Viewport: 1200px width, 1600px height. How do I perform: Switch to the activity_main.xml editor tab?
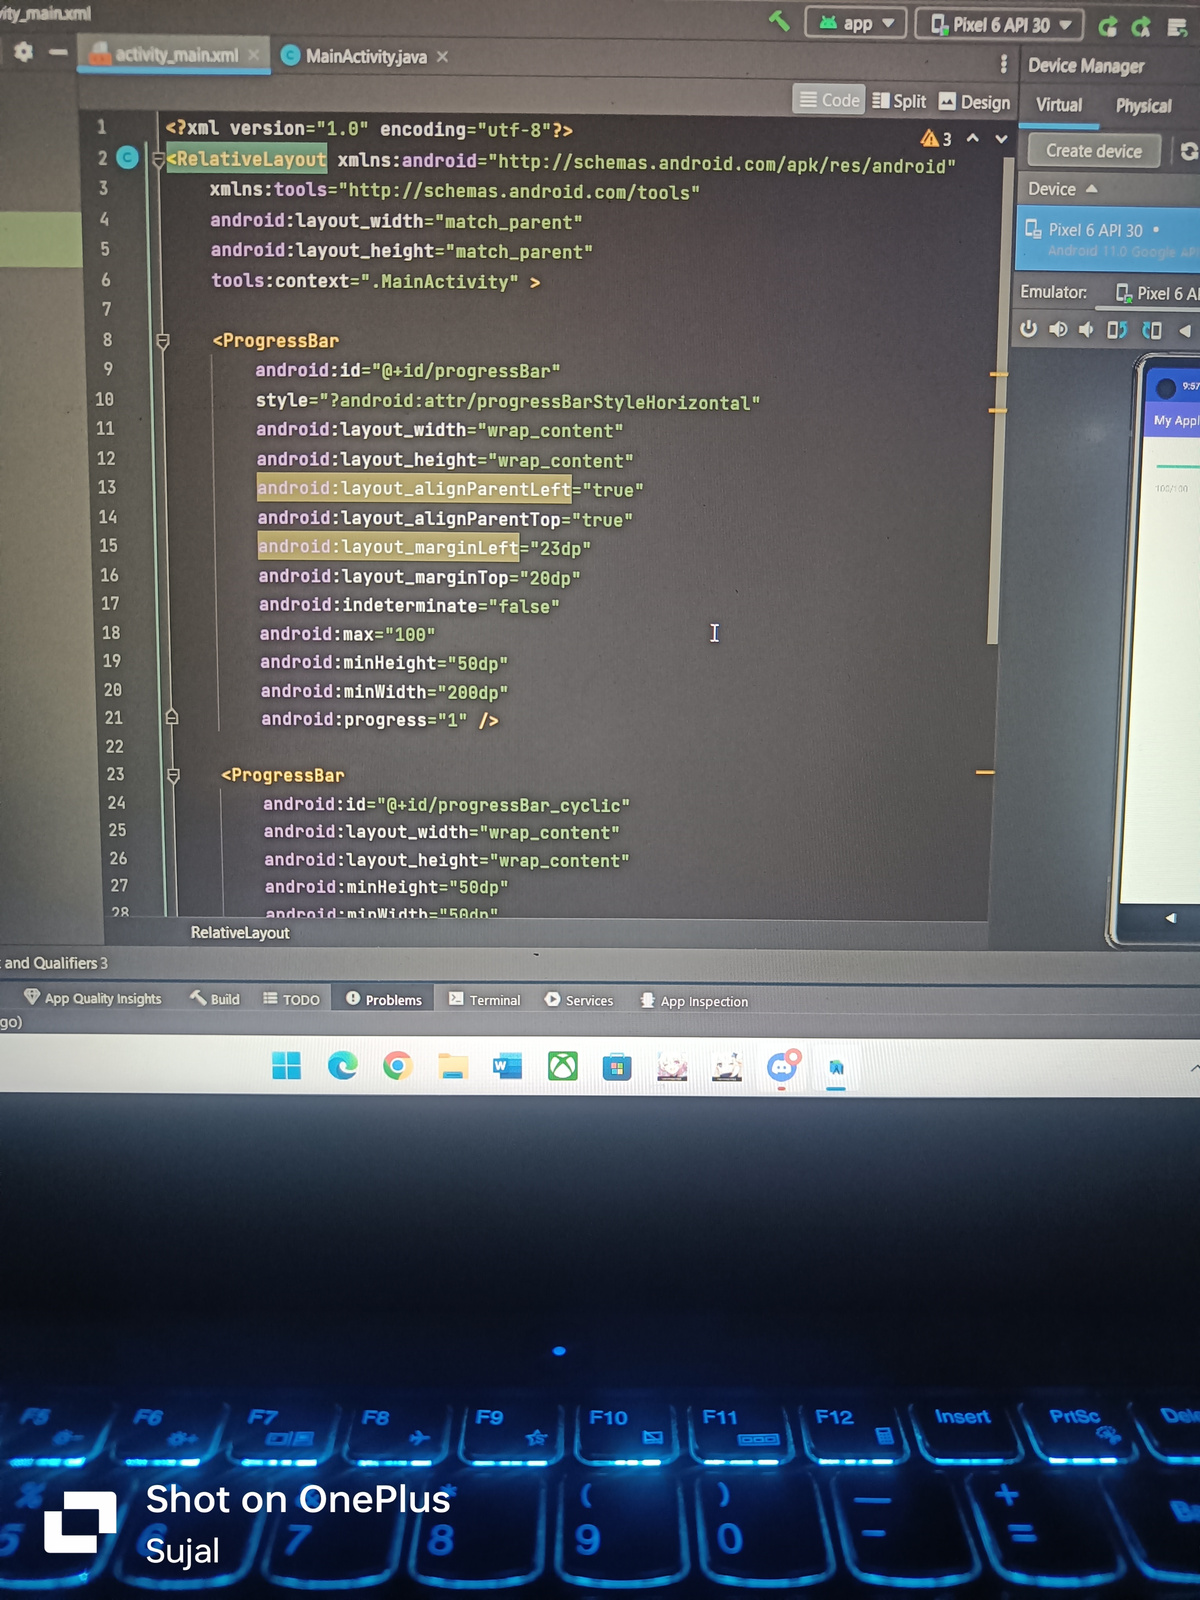point(174,55)
